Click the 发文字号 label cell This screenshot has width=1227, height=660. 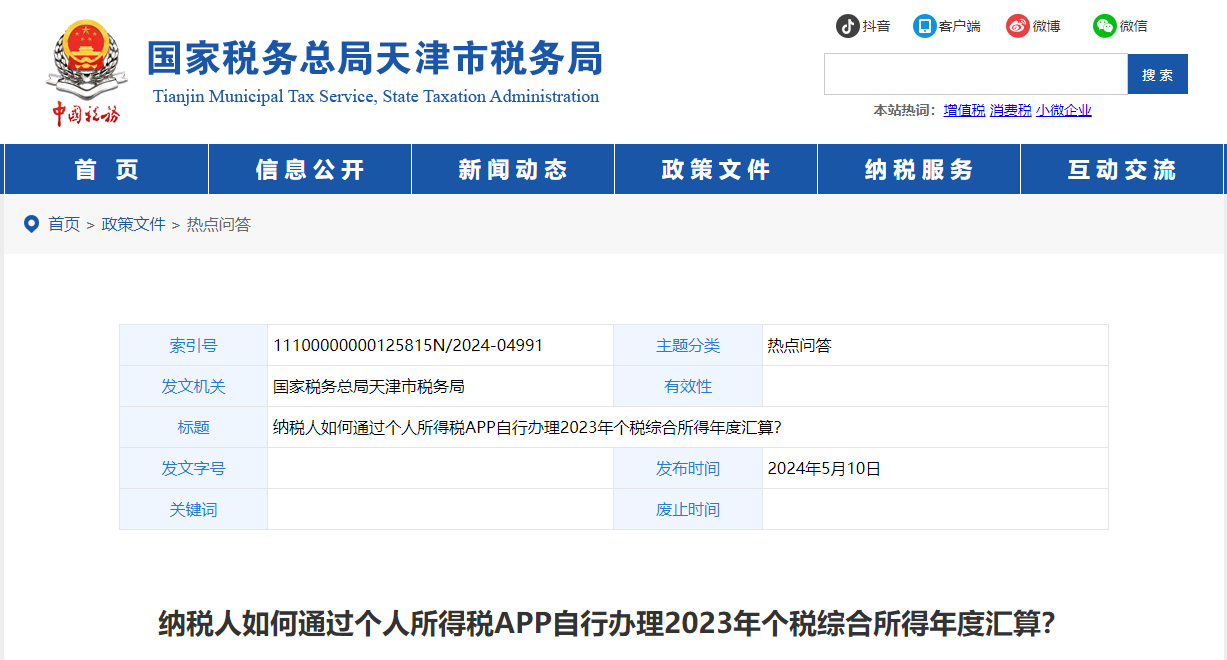pos(193,468)
